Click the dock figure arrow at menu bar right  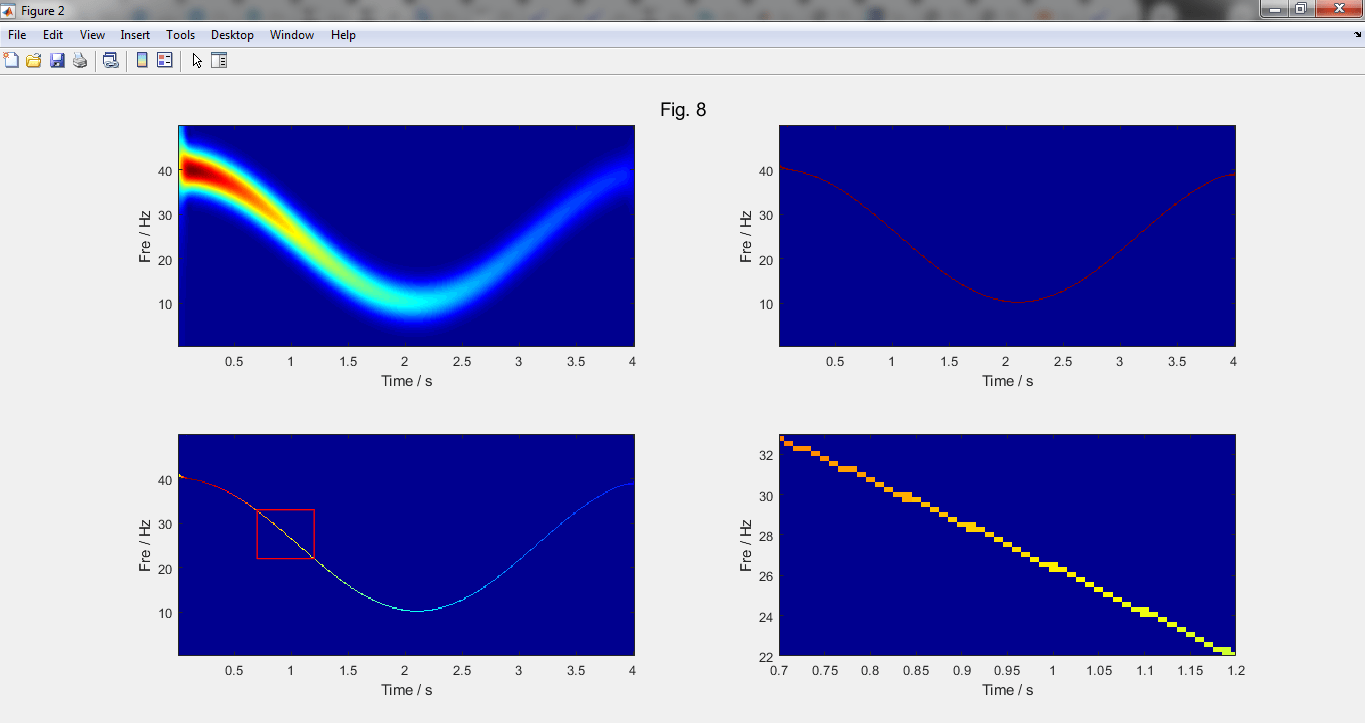(x=1356, y=35)
